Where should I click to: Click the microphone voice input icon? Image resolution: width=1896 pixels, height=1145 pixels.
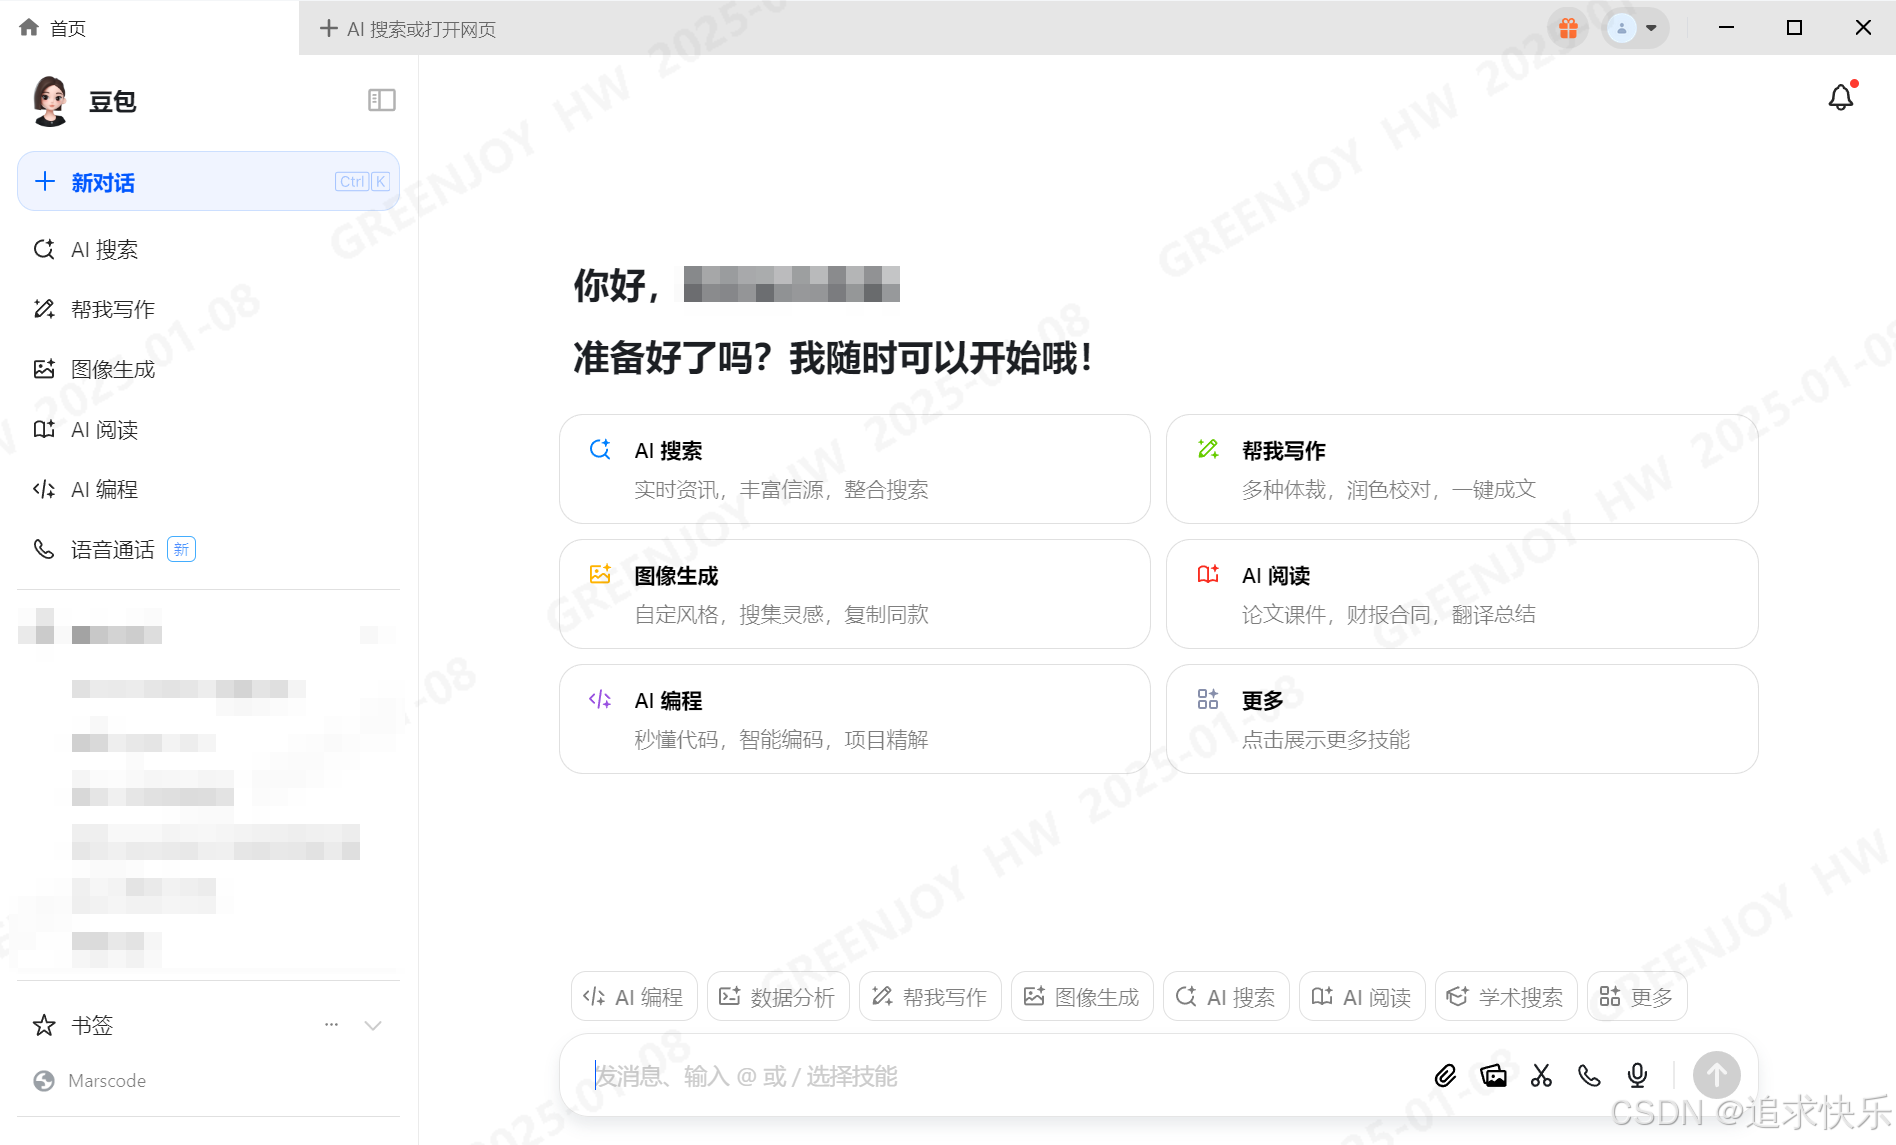[1637, 1076]
